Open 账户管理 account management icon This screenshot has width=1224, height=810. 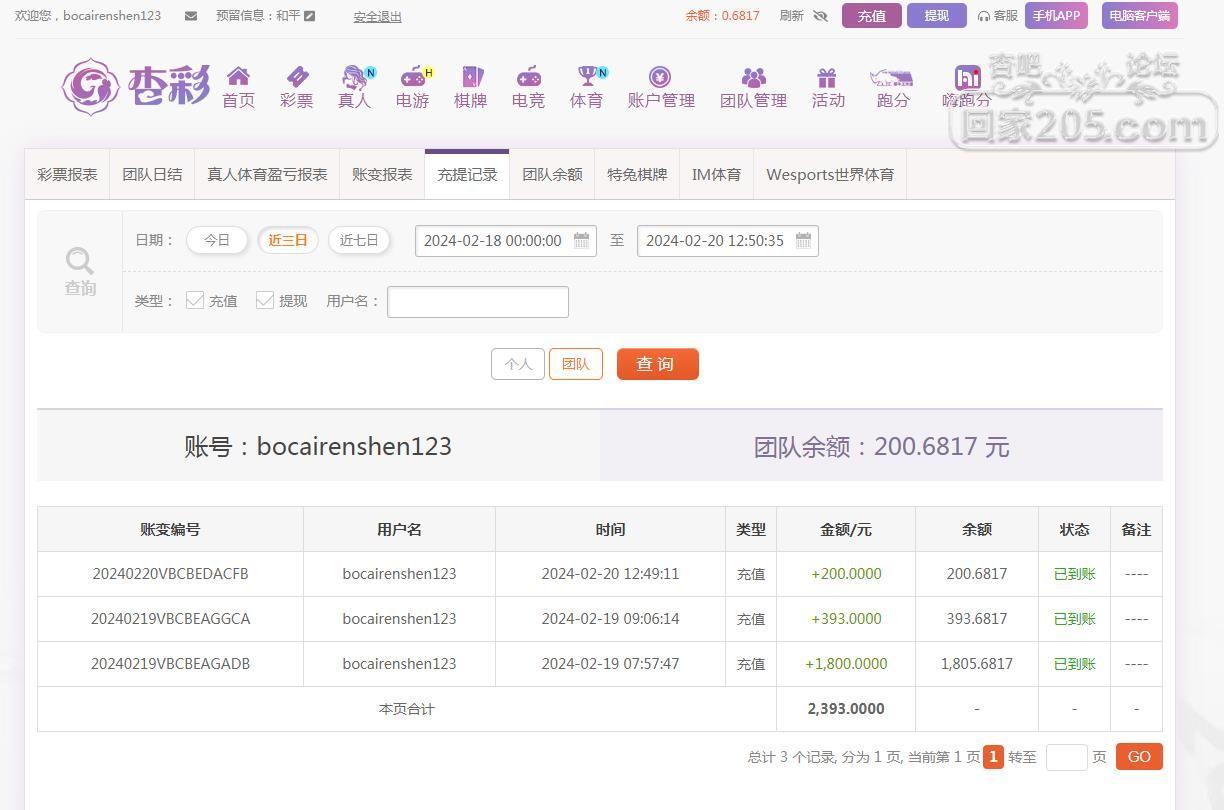(x=660, y=77)
